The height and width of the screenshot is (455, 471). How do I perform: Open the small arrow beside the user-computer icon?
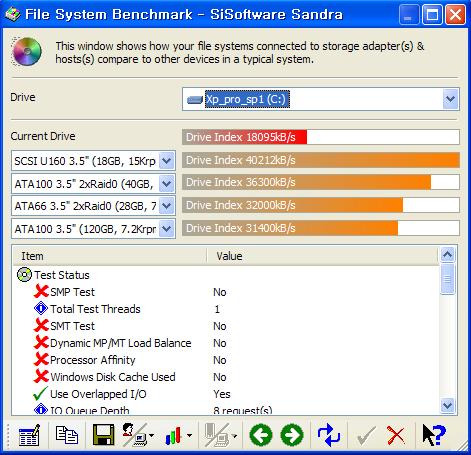(151, 436)
